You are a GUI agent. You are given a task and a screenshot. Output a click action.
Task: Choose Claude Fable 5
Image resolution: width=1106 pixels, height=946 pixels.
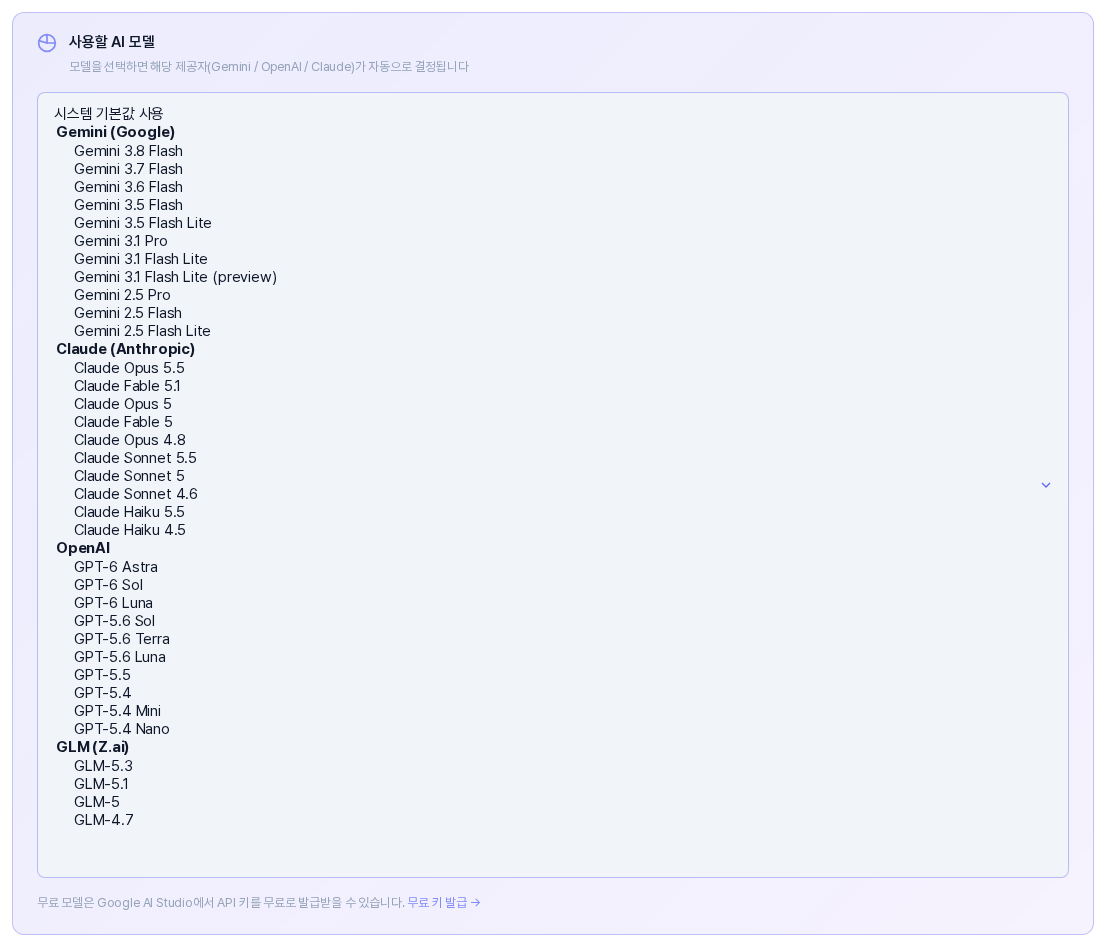[x=123, y=422]
